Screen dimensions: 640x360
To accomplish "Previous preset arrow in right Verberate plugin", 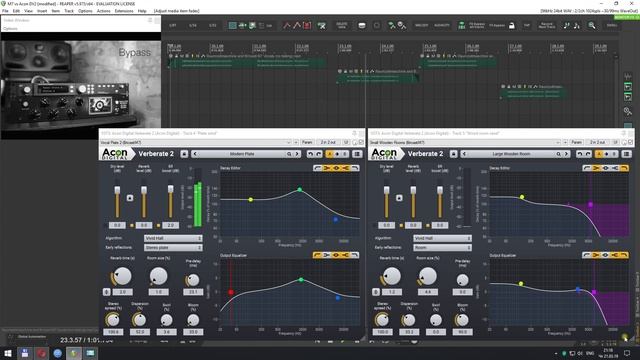I will click(464, 154).
